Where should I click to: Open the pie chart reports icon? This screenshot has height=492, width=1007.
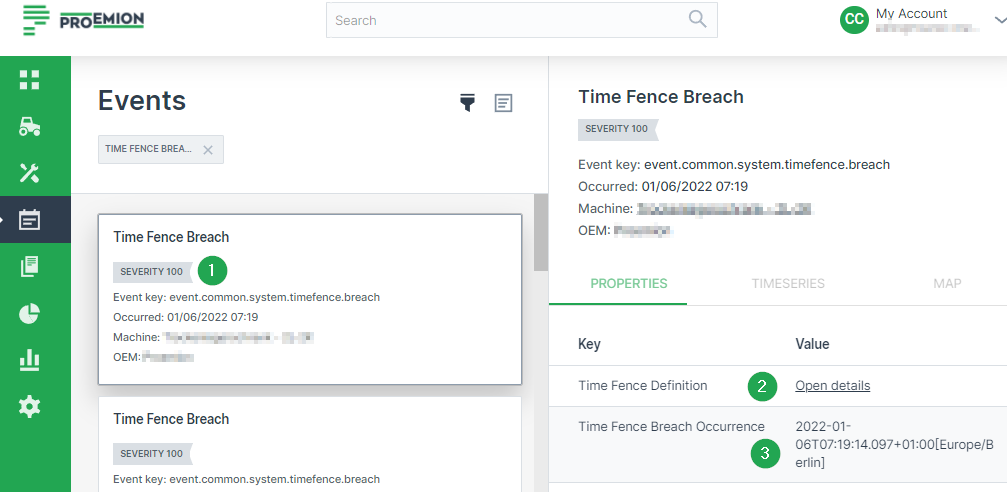(x=30, y=313)
